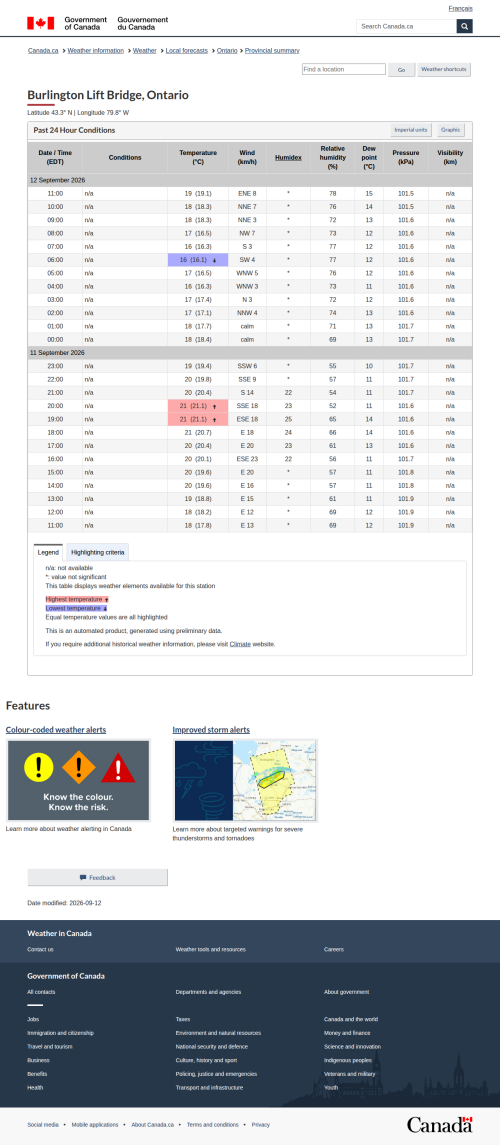Click the Find a location input
Viewport: 500px width, 1145px height.
(x=344, y=69)
